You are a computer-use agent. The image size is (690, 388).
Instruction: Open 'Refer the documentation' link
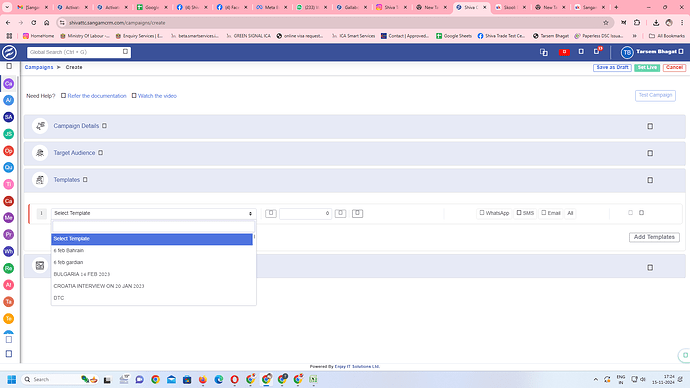click(x=97, y=96)
